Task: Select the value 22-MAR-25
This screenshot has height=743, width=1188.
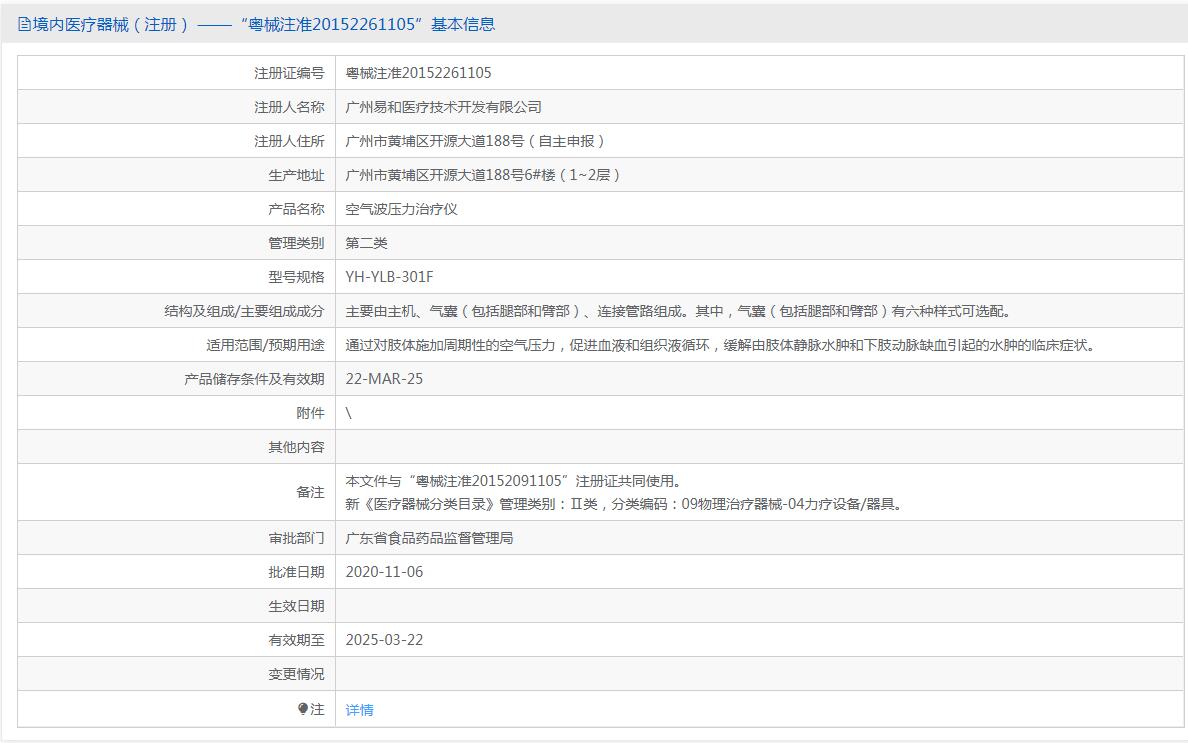Action: tap(384, 379)
